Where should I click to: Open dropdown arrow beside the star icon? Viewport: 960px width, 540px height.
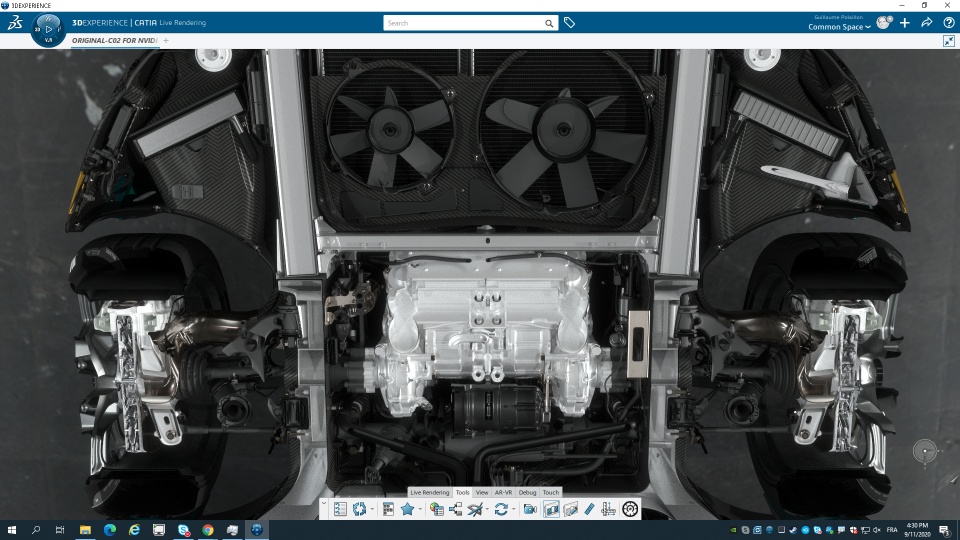click(420, 509)
